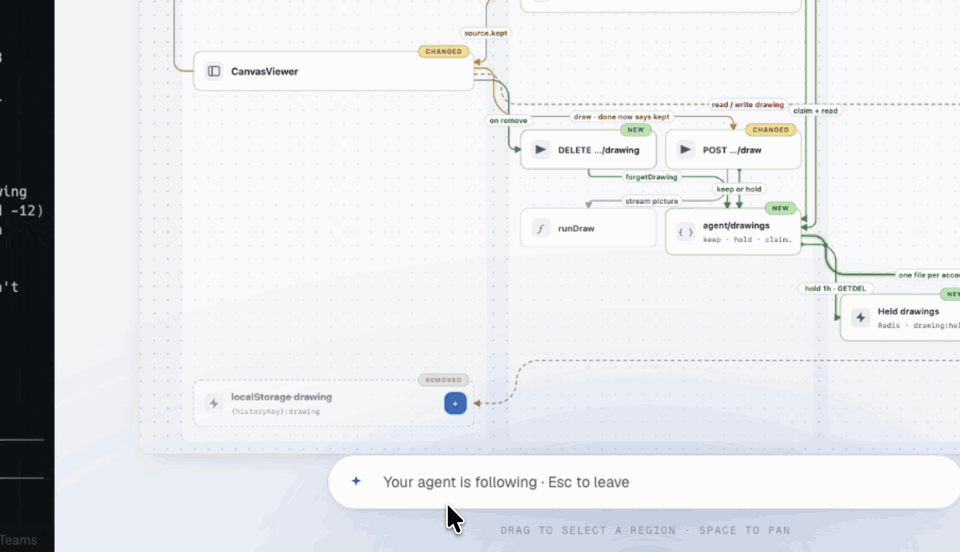Select the DELETE .../drawing node label
This screenshot has height=552, width=960.
pyautogui.click(x=599, y=150)
